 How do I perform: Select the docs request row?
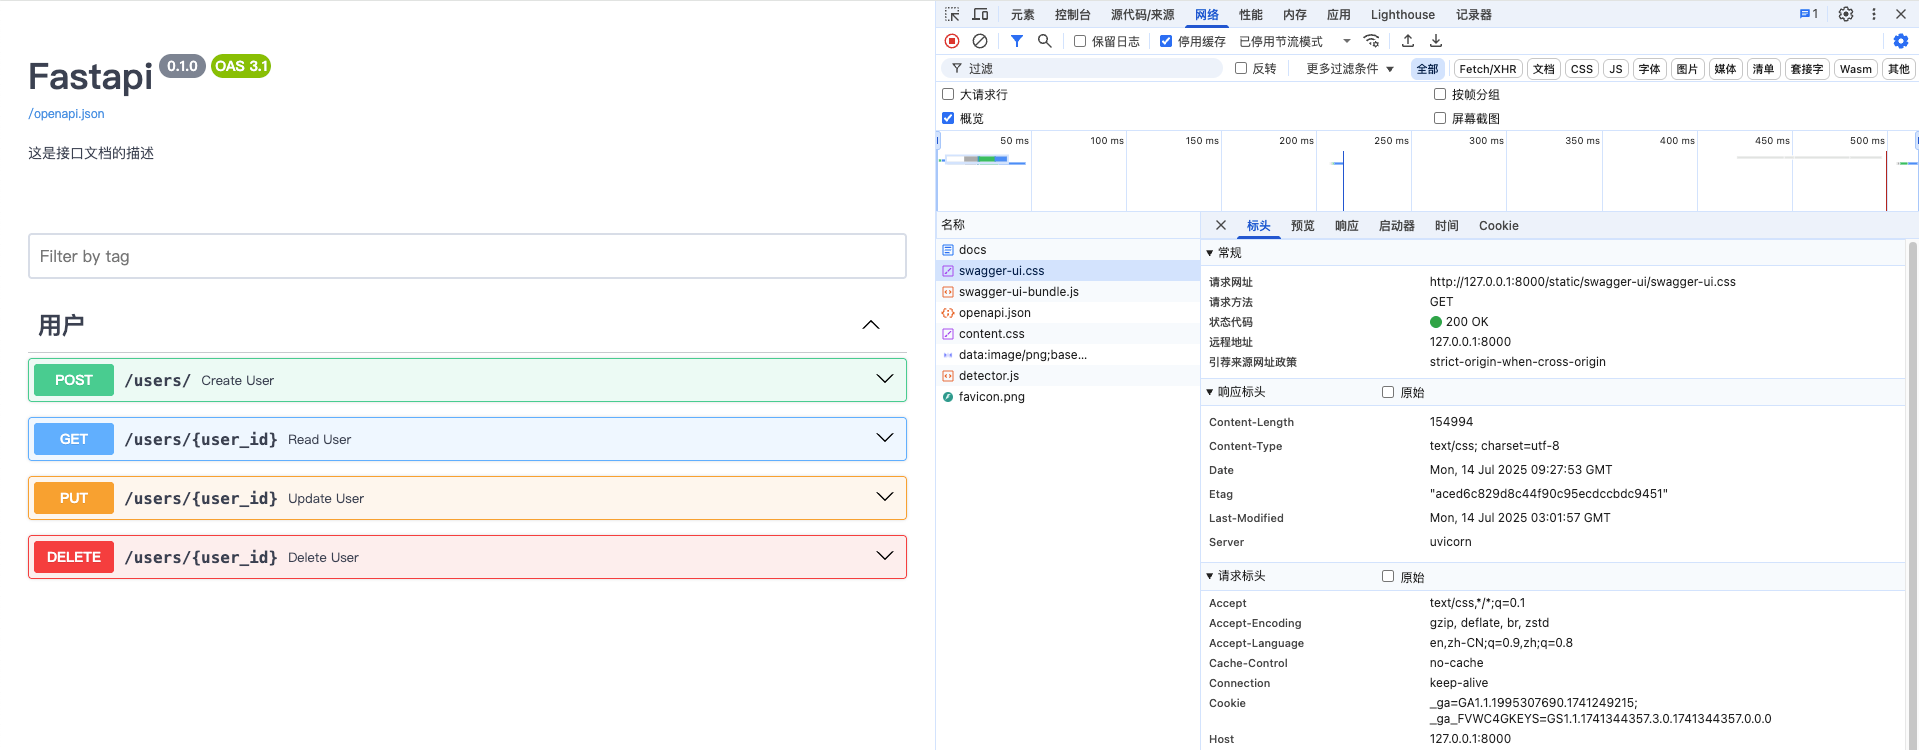click(1068, 250)
